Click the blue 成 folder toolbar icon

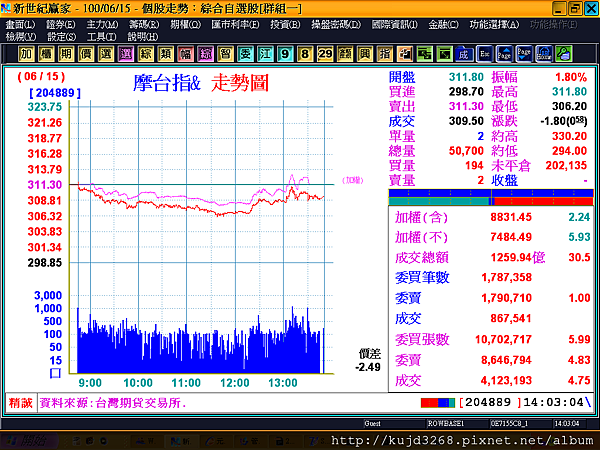click(464, 54)
